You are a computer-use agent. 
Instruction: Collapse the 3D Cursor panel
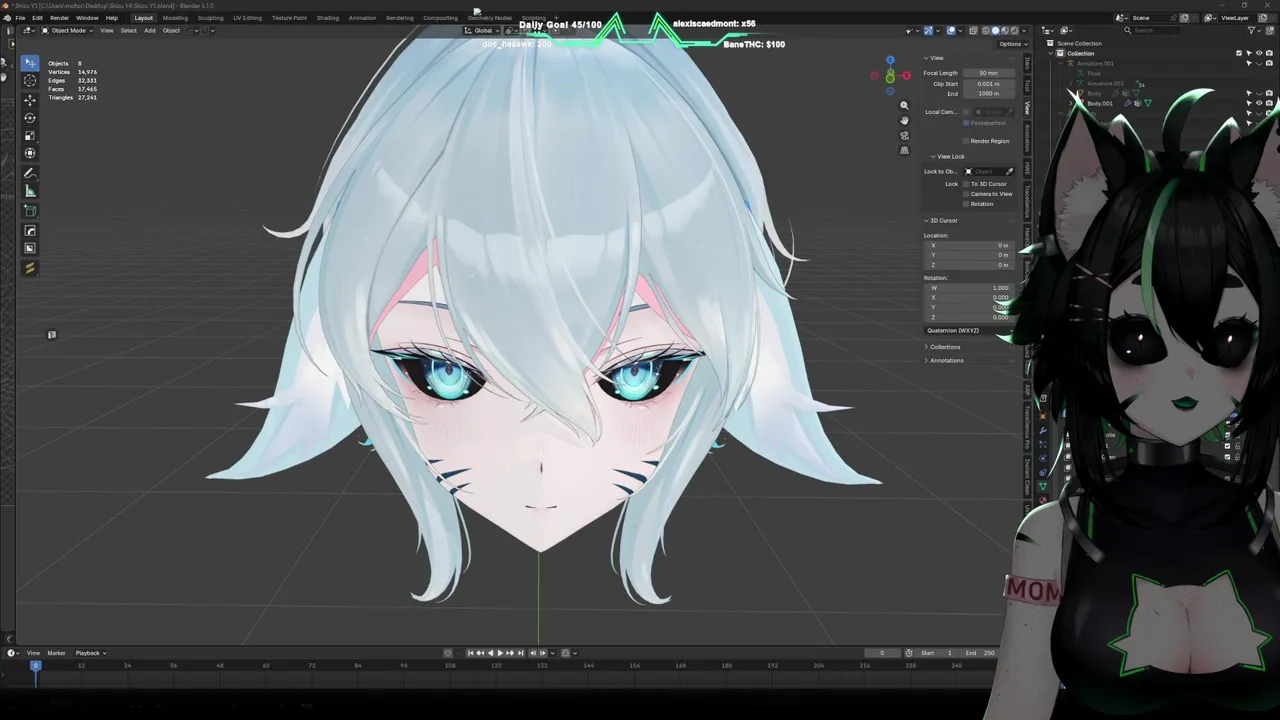pos(941,220)
